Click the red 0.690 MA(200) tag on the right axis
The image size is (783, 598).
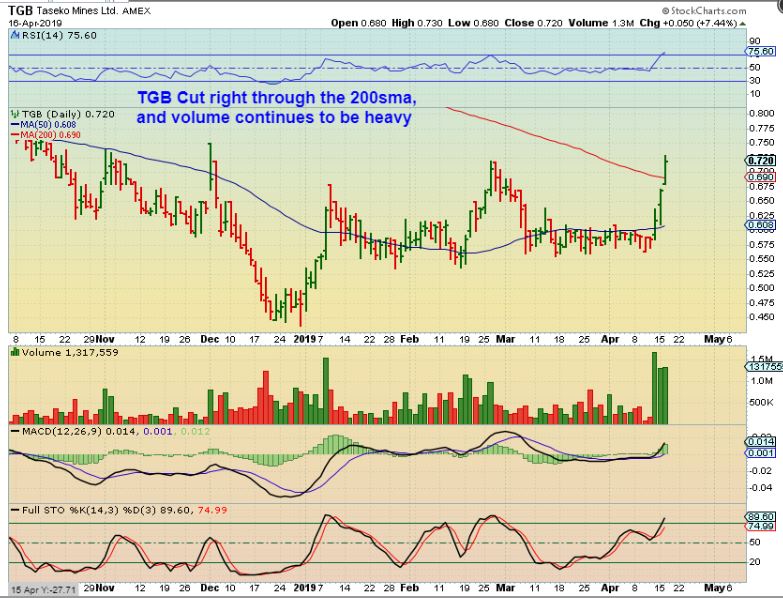pyautogui.click(x=761, y=177)
